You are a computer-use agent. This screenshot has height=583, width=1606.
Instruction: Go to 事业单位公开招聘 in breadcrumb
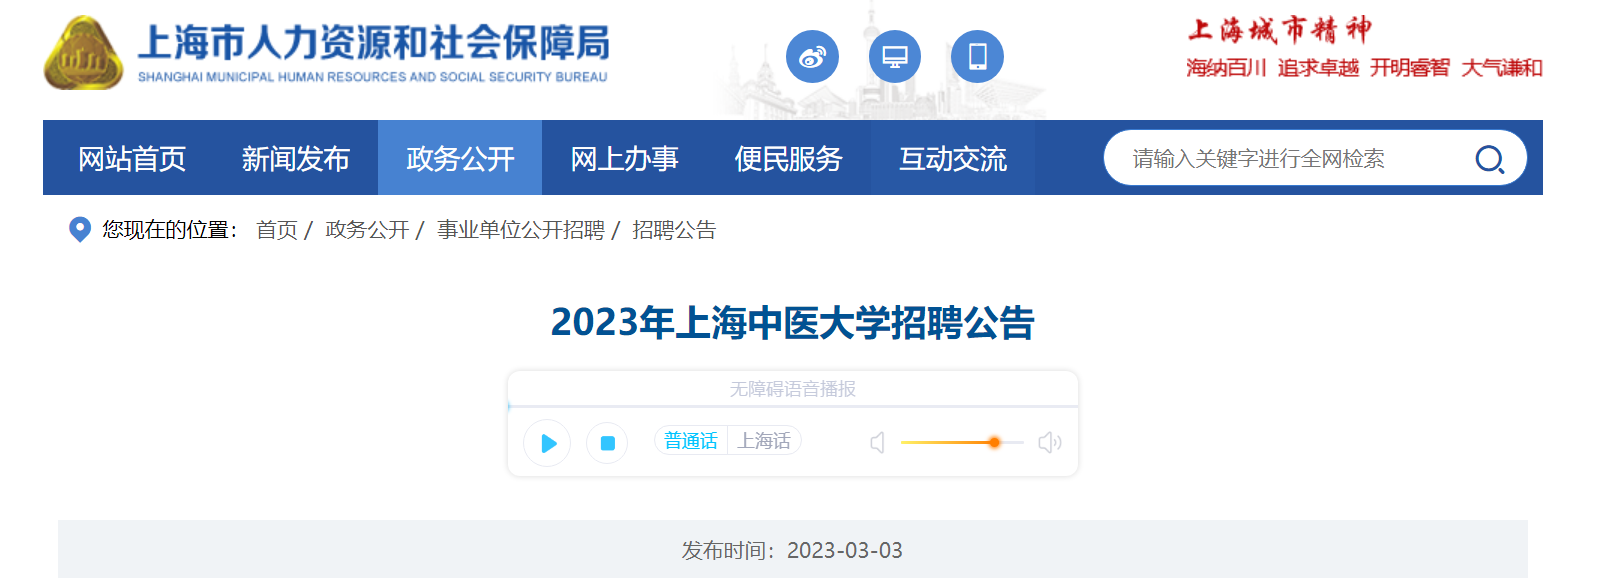tap(521, 230)
